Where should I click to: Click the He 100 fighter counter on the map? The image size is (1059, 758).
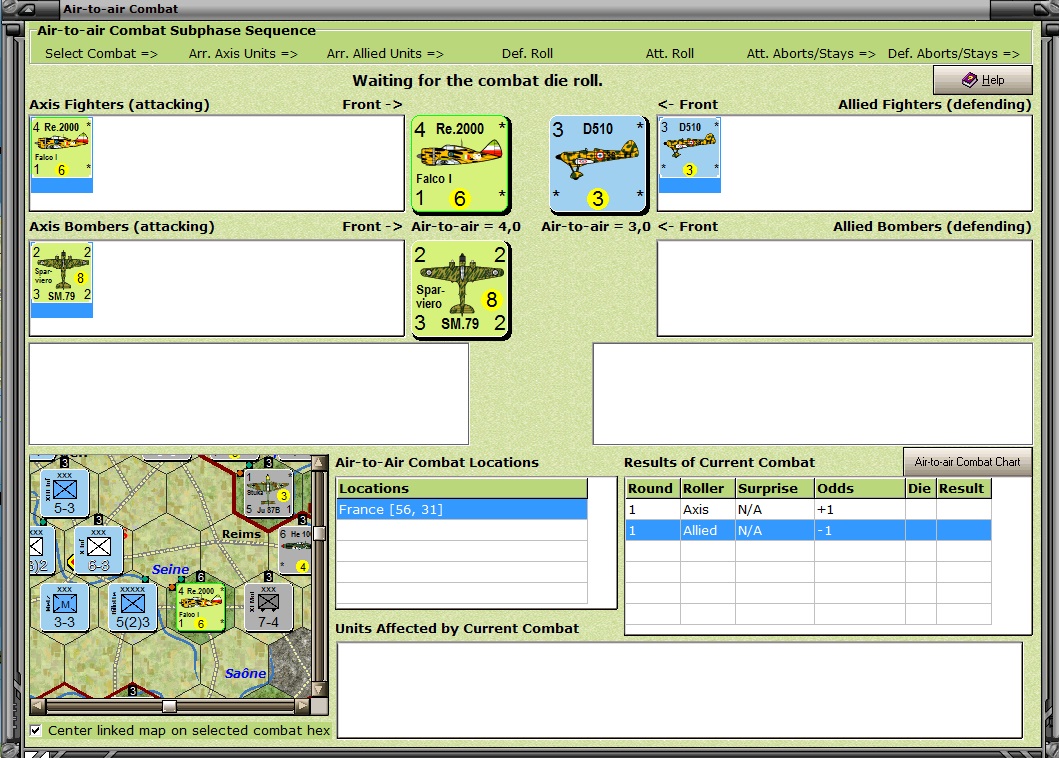pyautogui.click(x=295, y=551)
